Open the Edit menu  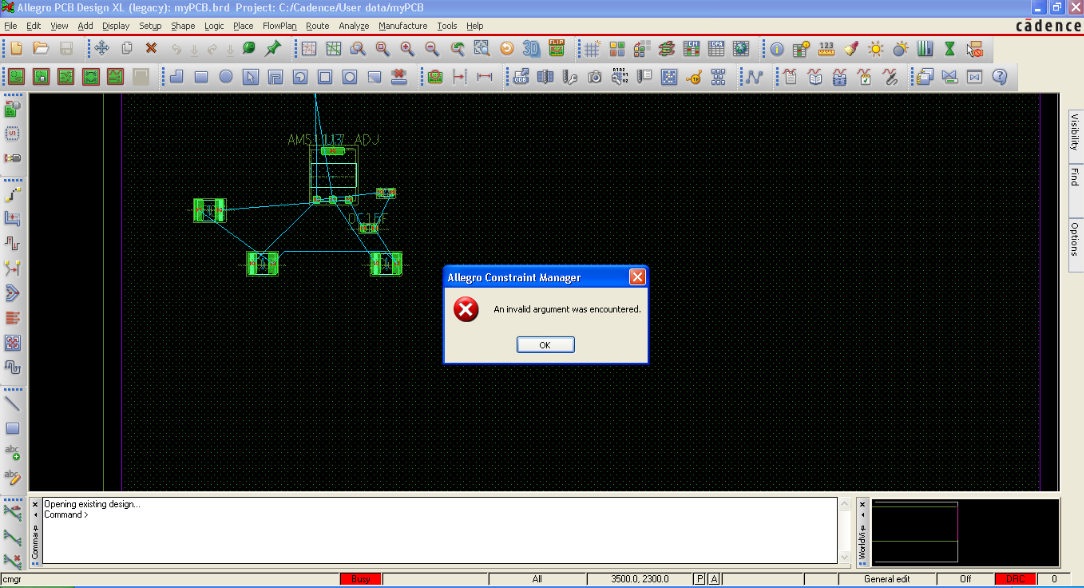(33, 26)
